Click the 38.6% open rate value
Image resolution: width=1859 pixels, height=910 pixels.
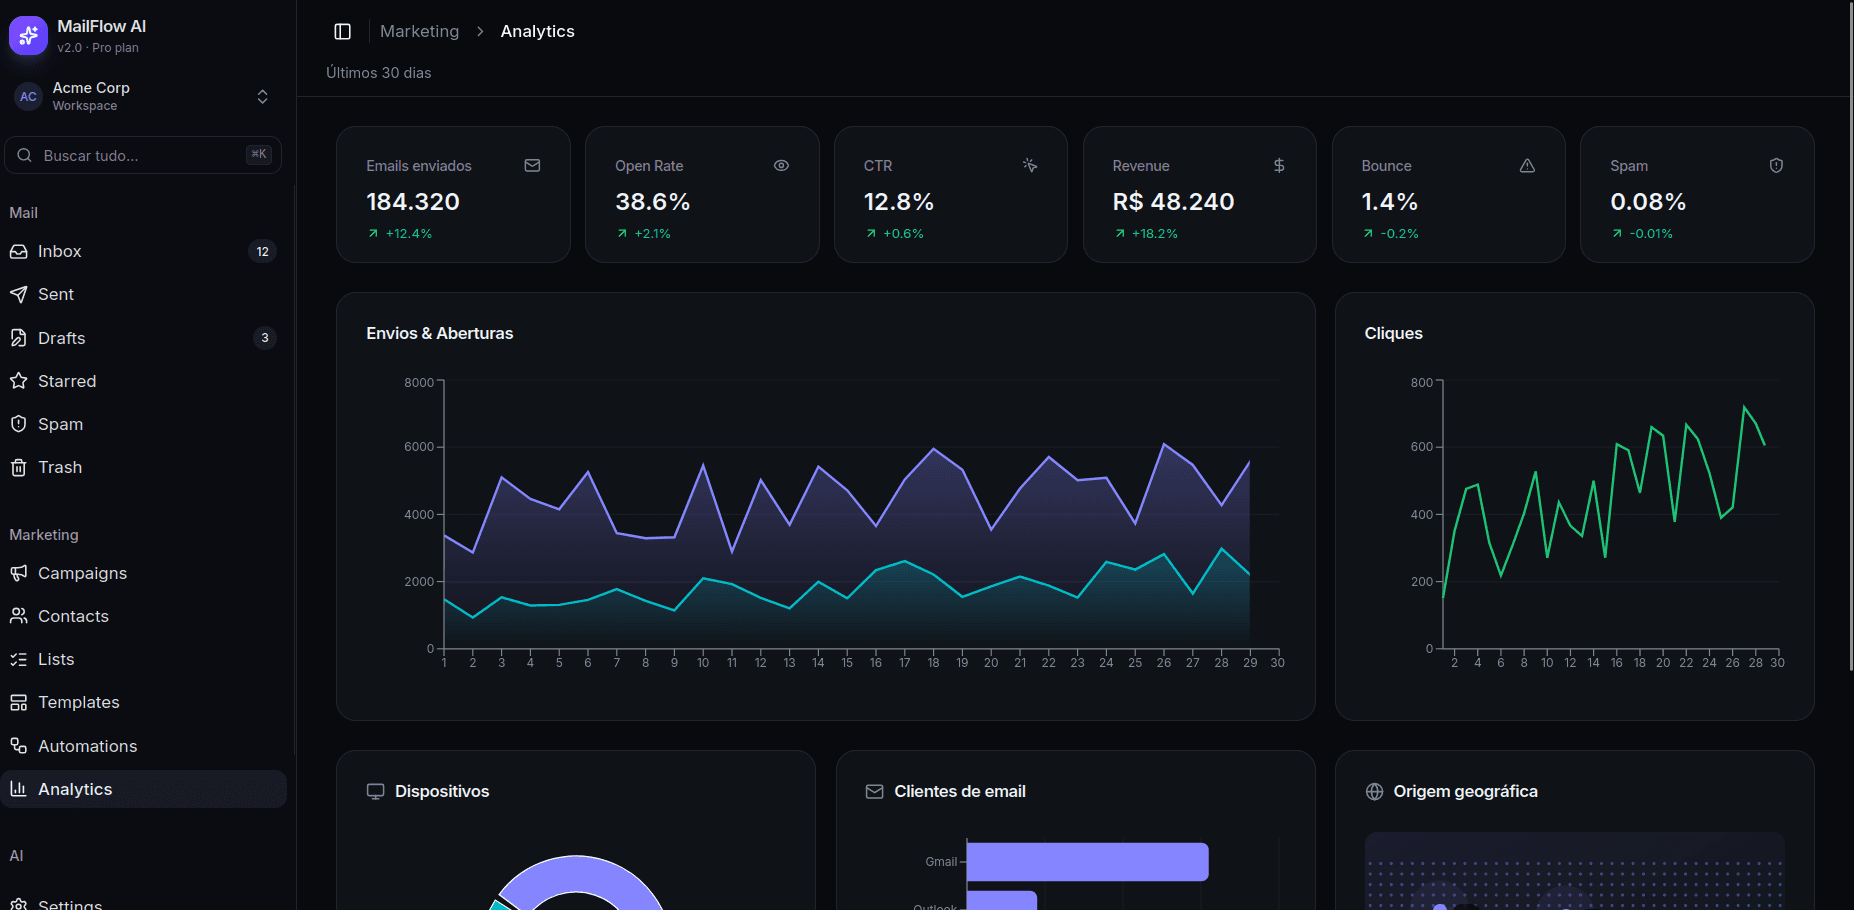click(x=652, y=202)
